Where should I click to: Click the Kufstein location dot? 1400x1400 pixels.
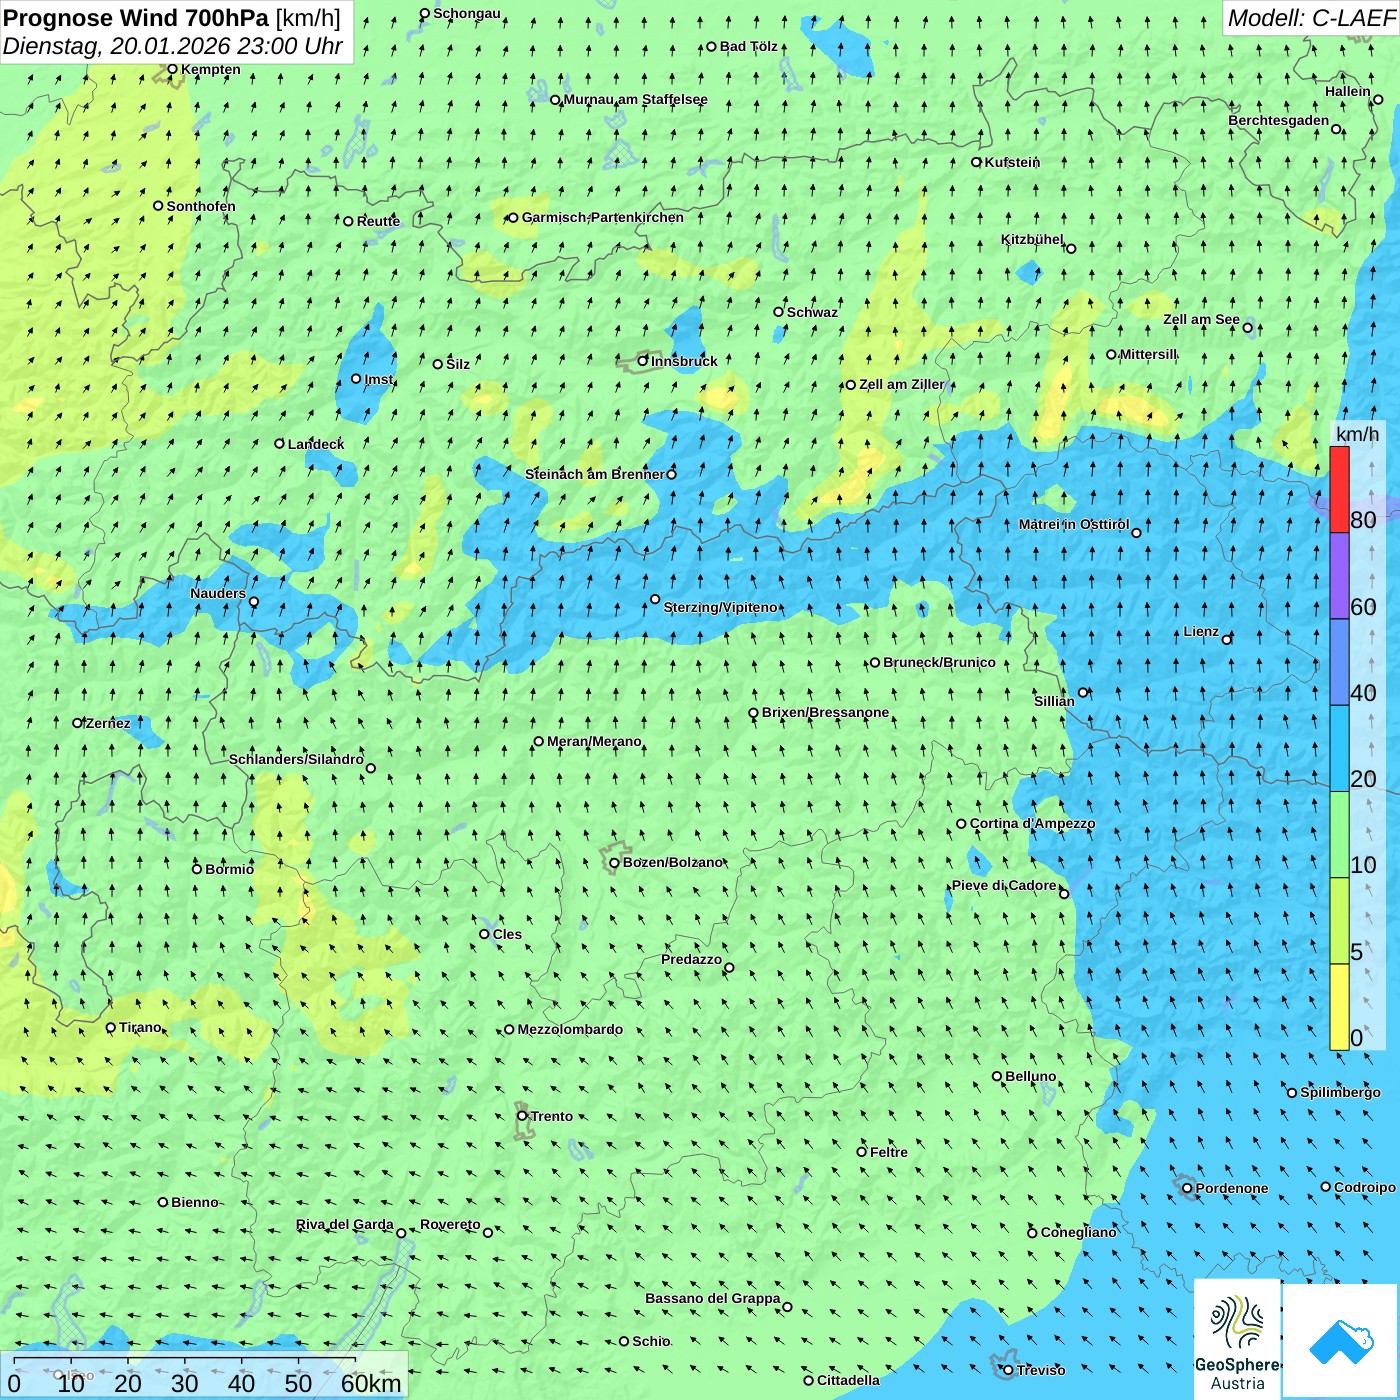pyautogui.click(x=977, y=162)
